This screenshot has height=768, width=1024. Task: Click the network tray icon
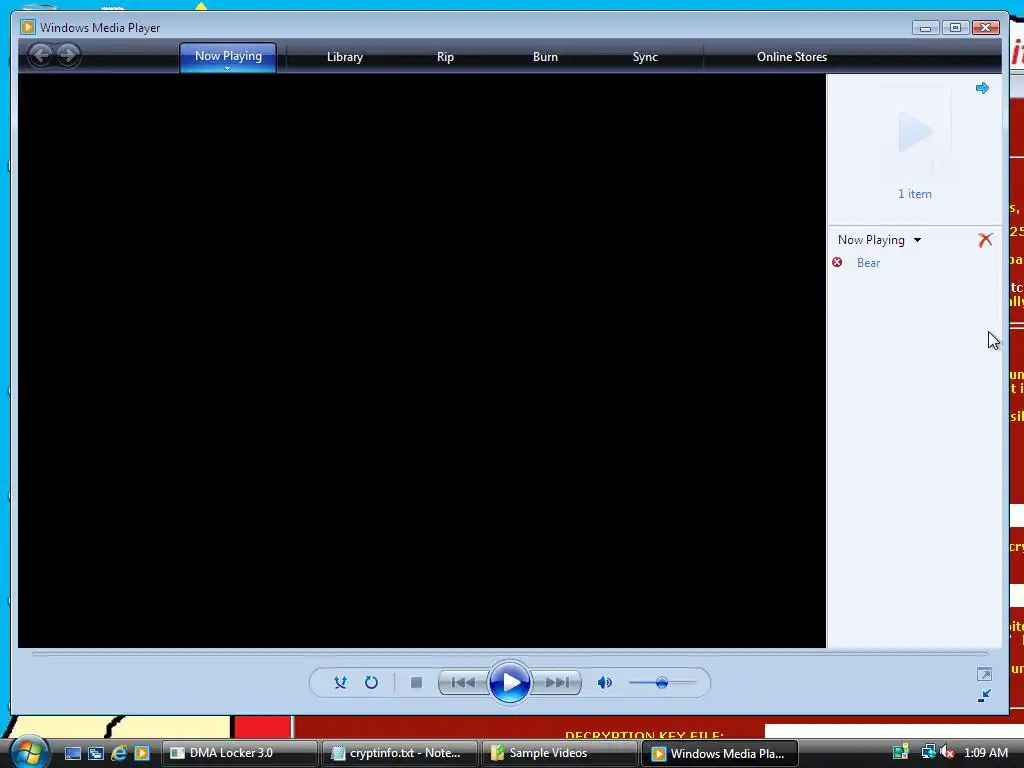point(928,752)
